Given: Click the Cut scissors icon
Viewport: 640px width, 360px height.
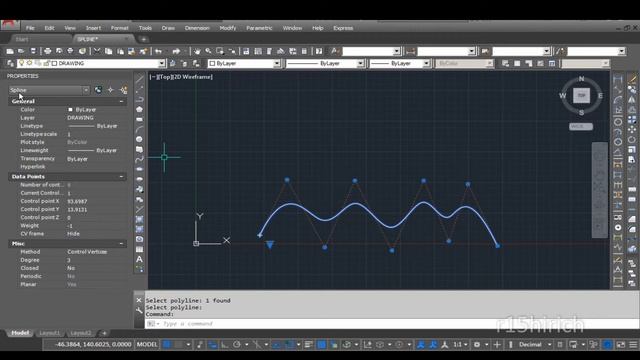Looking at the screenshot, I should coord(97,51).
